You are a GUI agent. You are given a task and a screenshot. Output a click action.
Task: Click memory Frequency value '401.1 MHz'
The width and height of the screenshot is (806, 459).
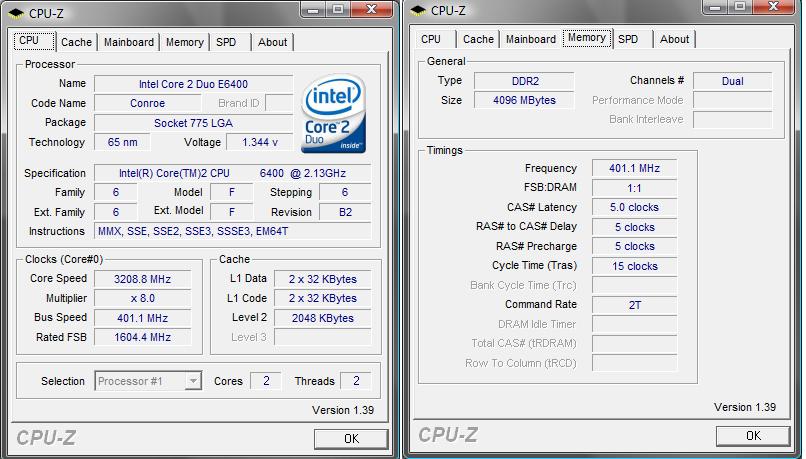[x=634, y=168]
